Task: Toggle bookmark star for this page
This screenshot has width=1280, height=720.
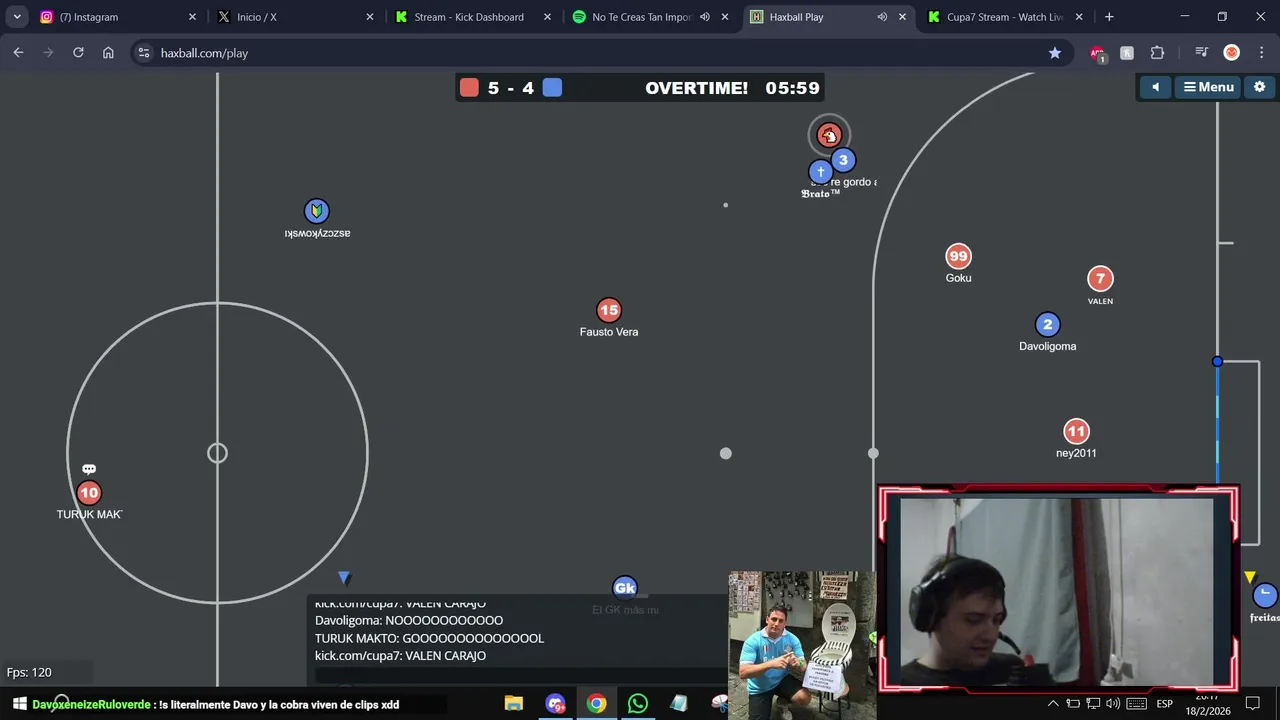Action: pos(1054,53)
